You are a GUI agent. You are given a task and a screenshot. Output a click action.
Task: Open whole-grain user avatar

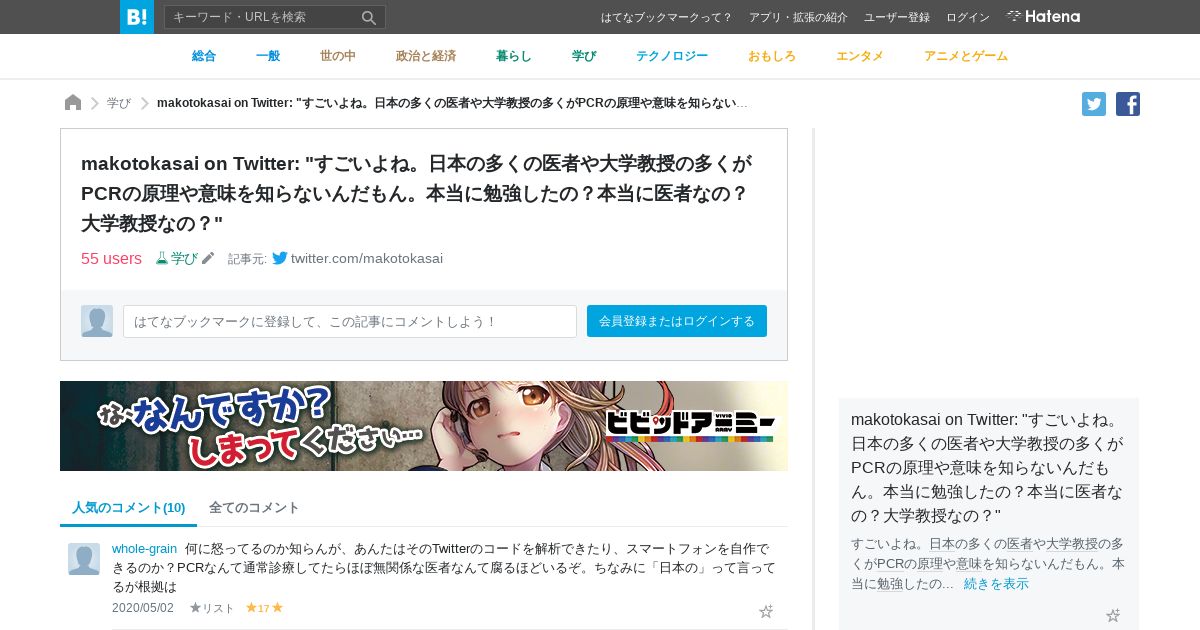pos(84,559)
